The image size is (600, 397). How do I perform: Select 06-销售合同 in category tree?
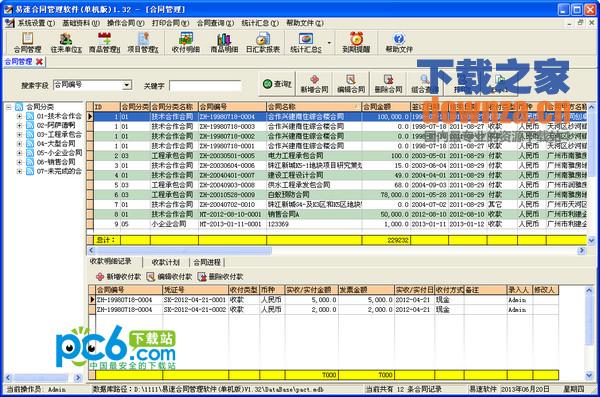(x=56, y=162)
